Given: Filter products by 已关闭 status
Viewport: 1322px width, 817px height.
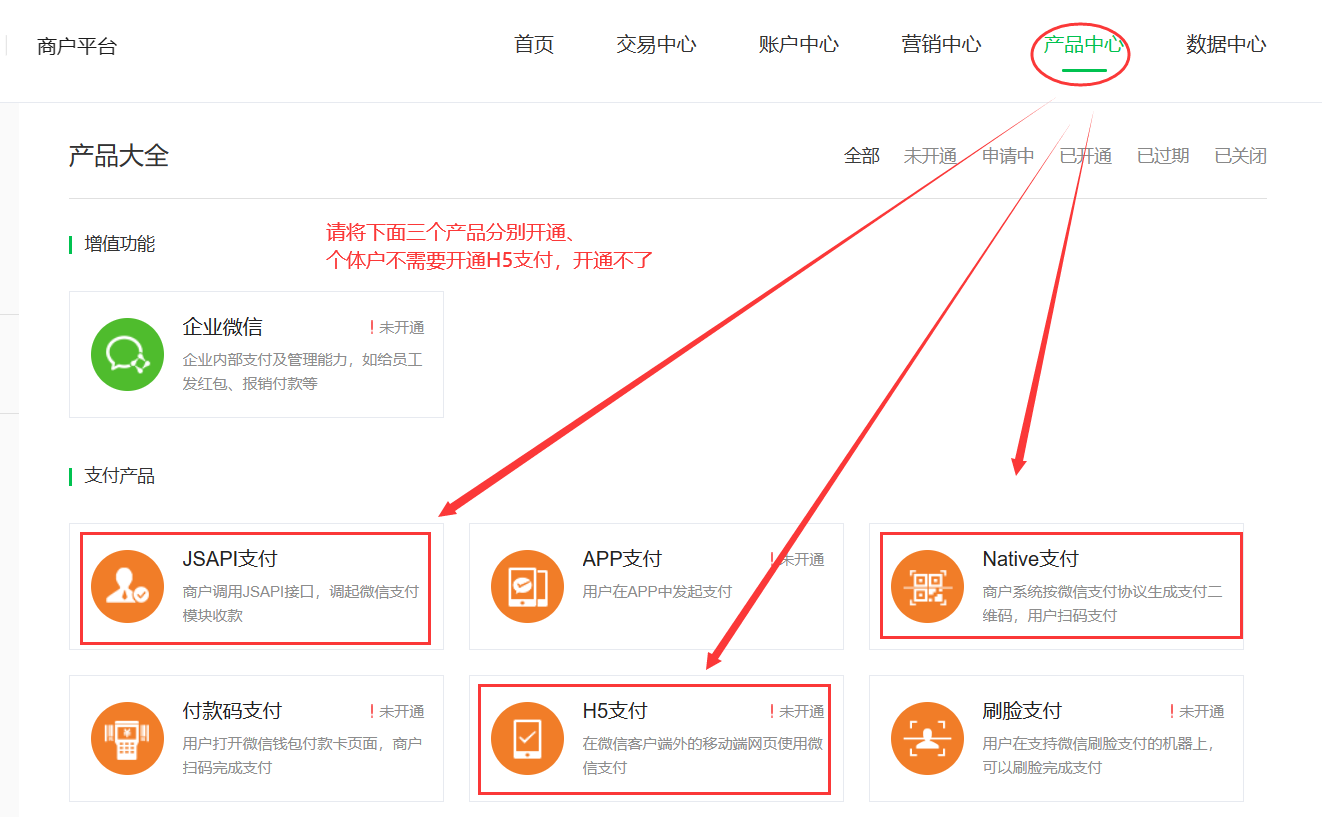Looking at the screenshot, I should [x=1240, y=156].
